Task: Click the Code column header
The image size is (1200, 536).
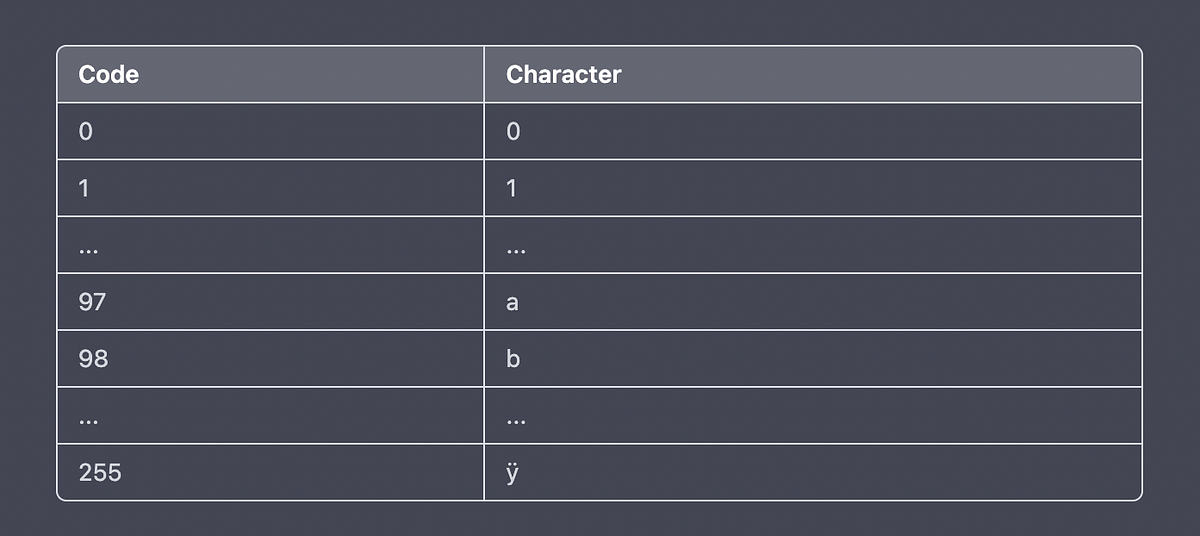Action: coord(108,74)
